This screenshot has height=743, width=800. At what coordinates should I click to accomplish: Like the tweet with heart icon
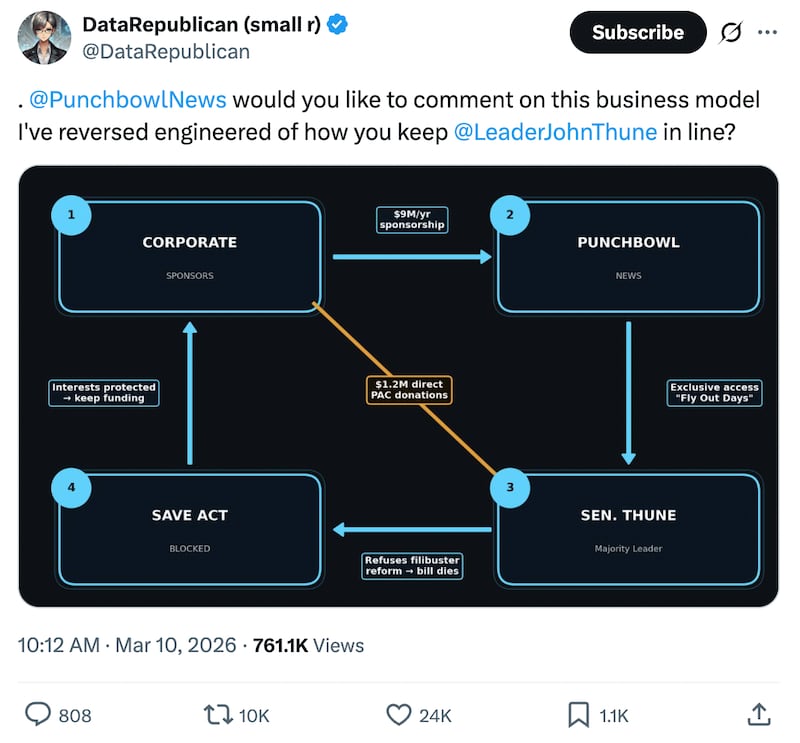(398, 714)
